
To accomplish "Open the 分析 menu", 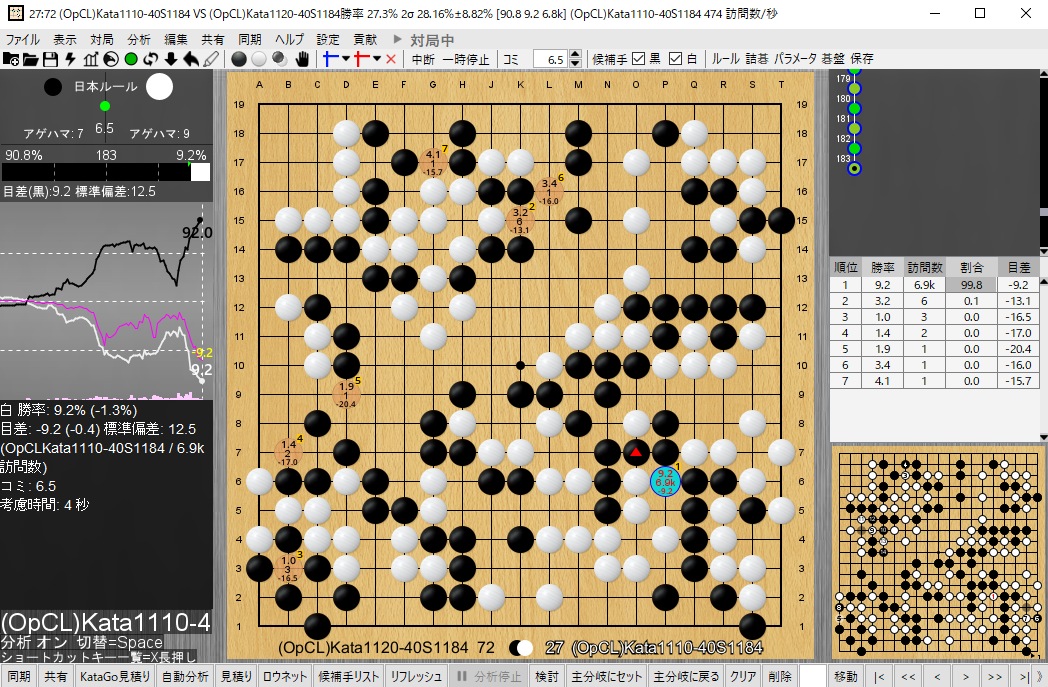I will click(x=139, y=39).
